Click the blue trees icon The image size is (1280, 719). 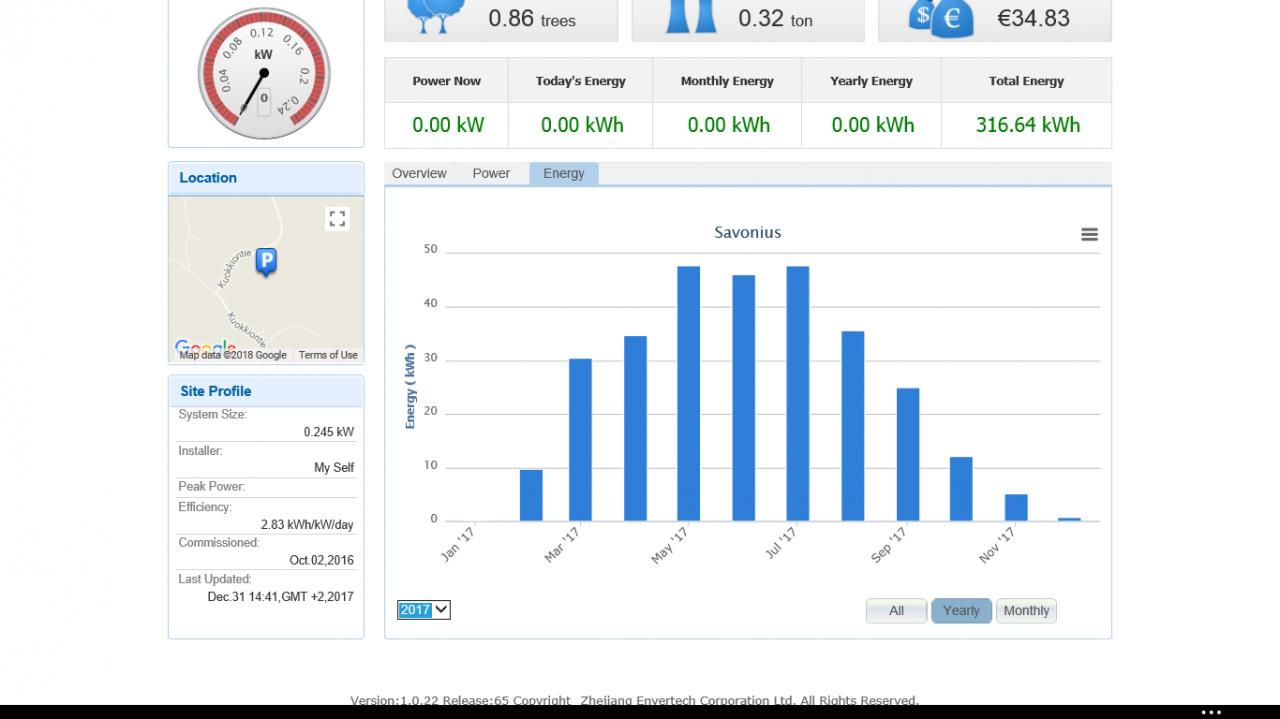click(x=436, y=17)
